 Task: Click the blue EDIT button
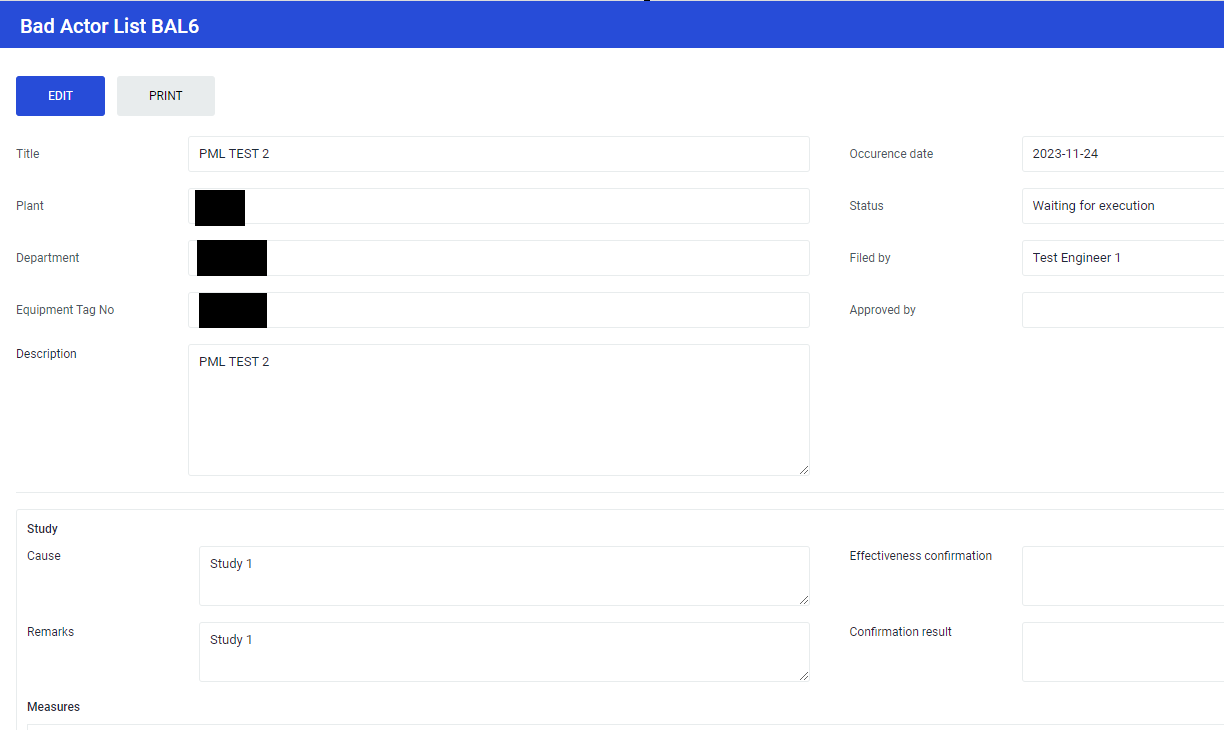click(x=60, y=96)
